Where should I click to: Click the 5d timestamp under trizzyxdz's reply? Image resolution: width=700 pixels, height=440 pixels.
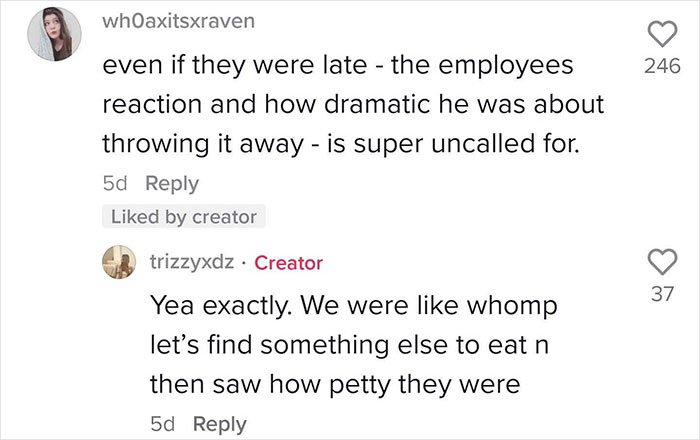tap(162, 424)
